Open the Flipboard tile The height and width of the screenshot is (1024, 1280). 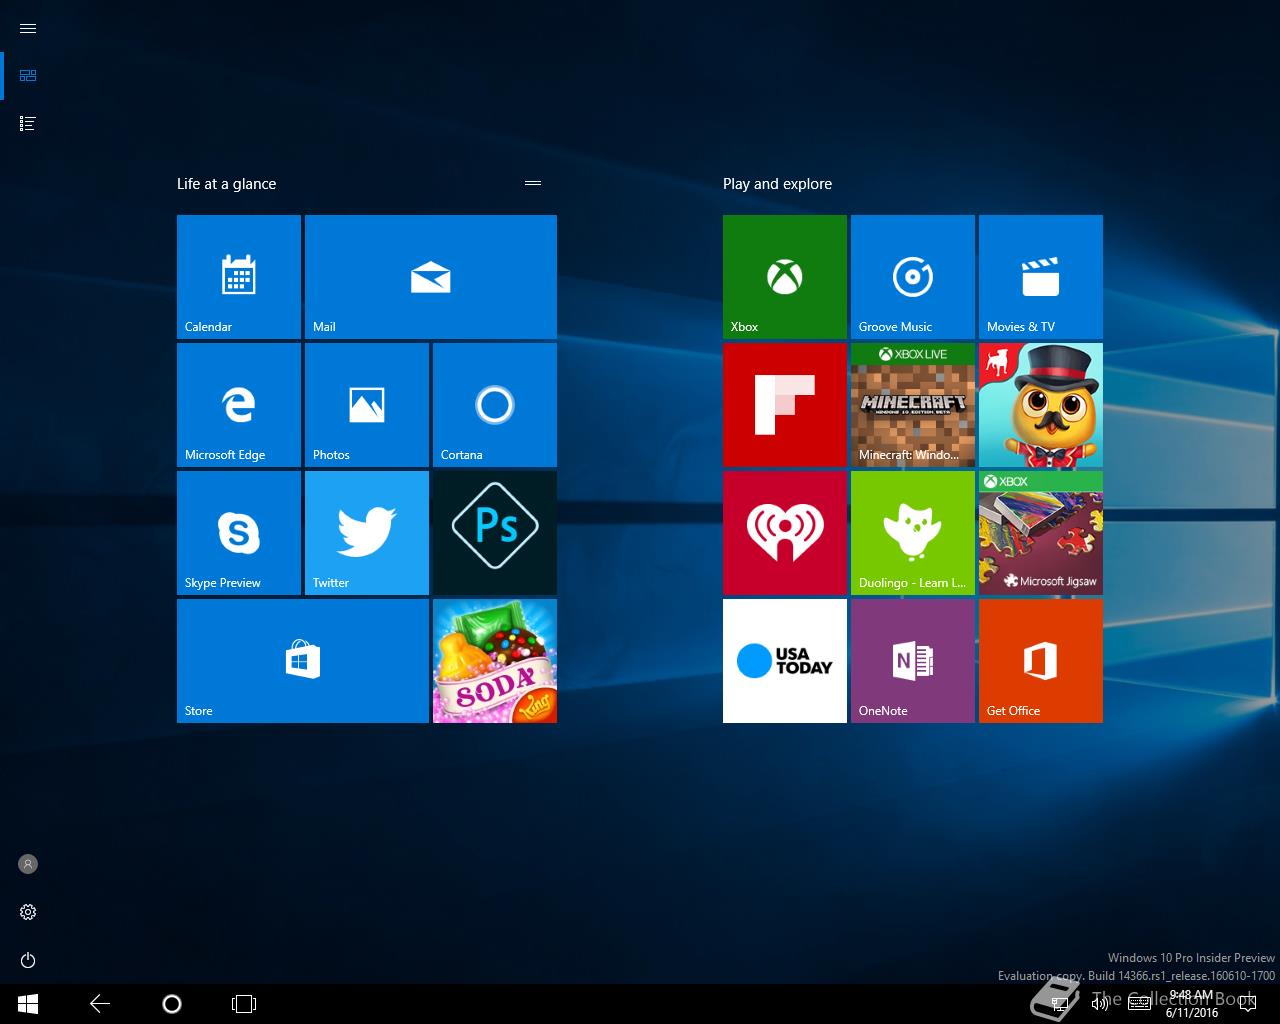pyautogui.click(x=785, y=405)
